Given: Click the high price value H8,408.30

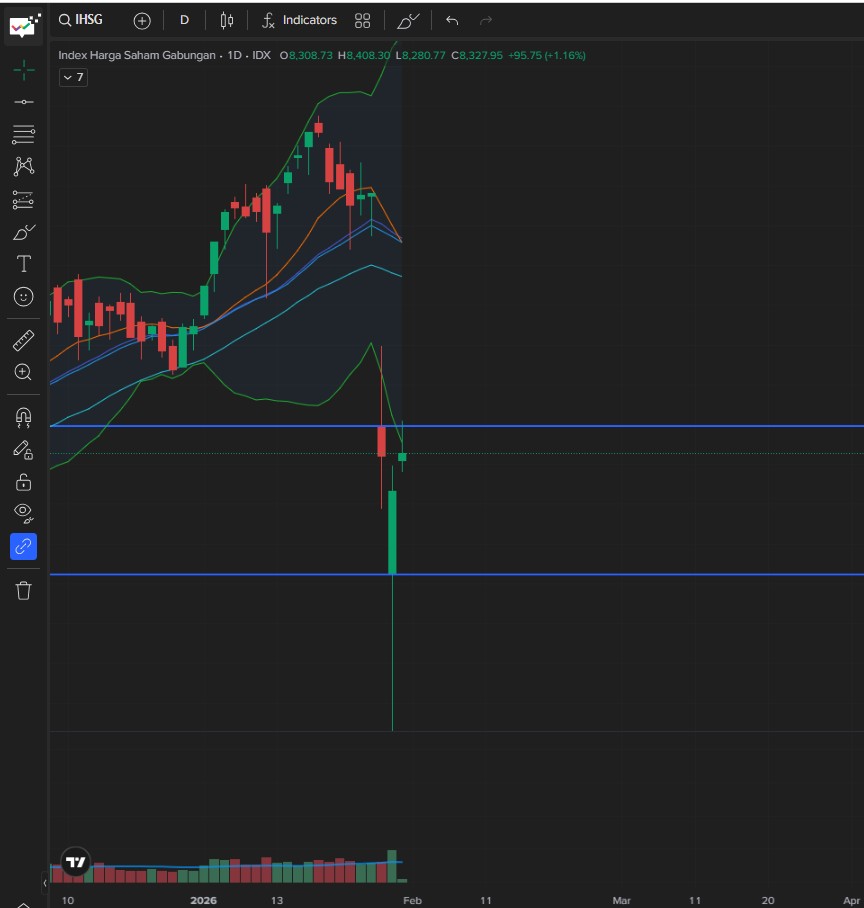Looking at the screenshot, I should (364, 56).
